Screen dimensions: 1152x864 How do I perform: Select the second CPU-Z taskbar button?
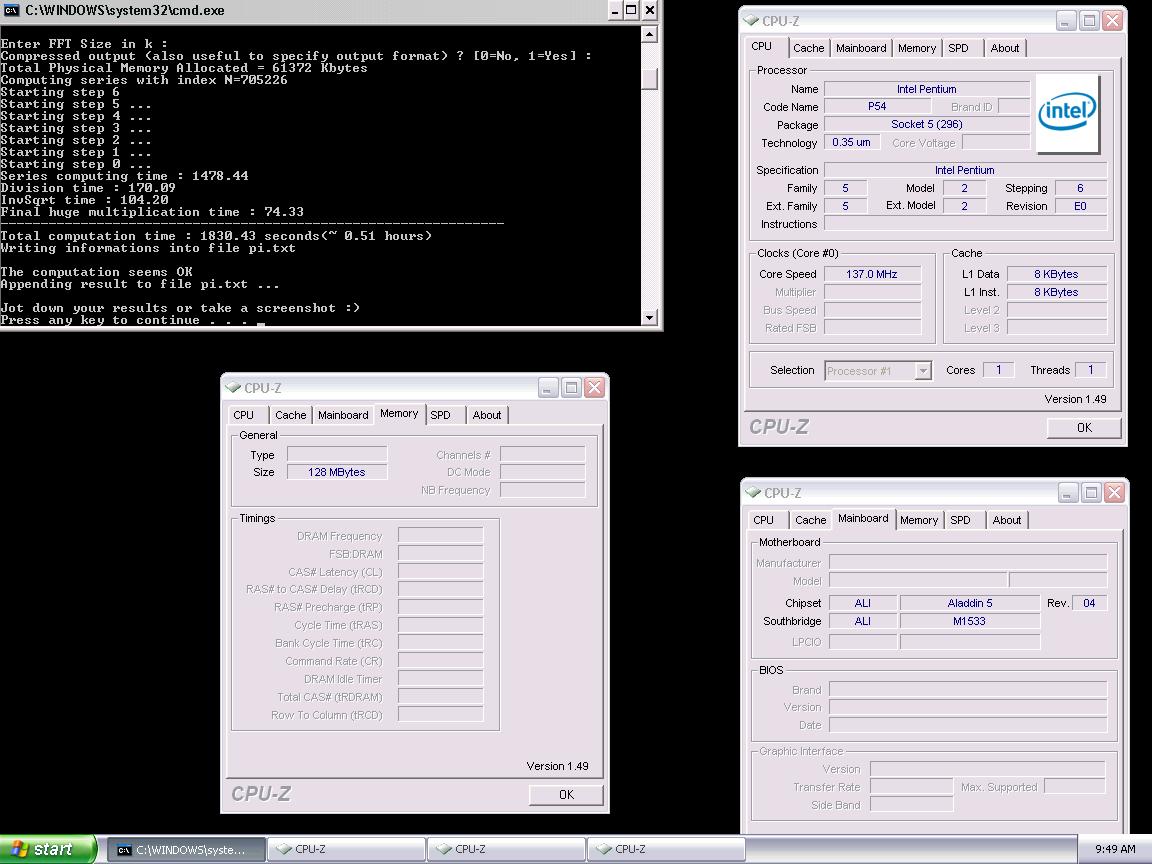click(506, 849)
